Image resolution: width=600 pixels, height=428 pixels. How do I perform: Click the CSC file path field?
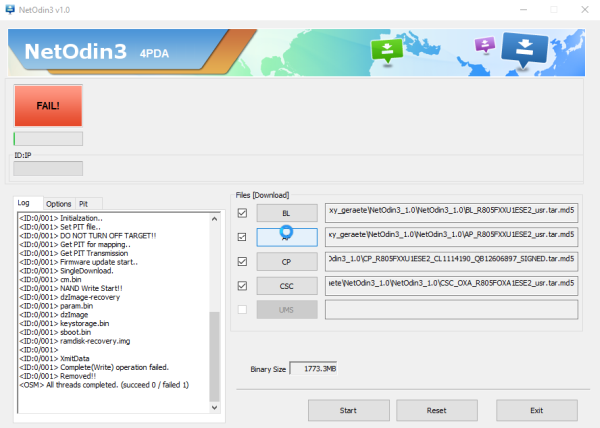coord(452,286)
